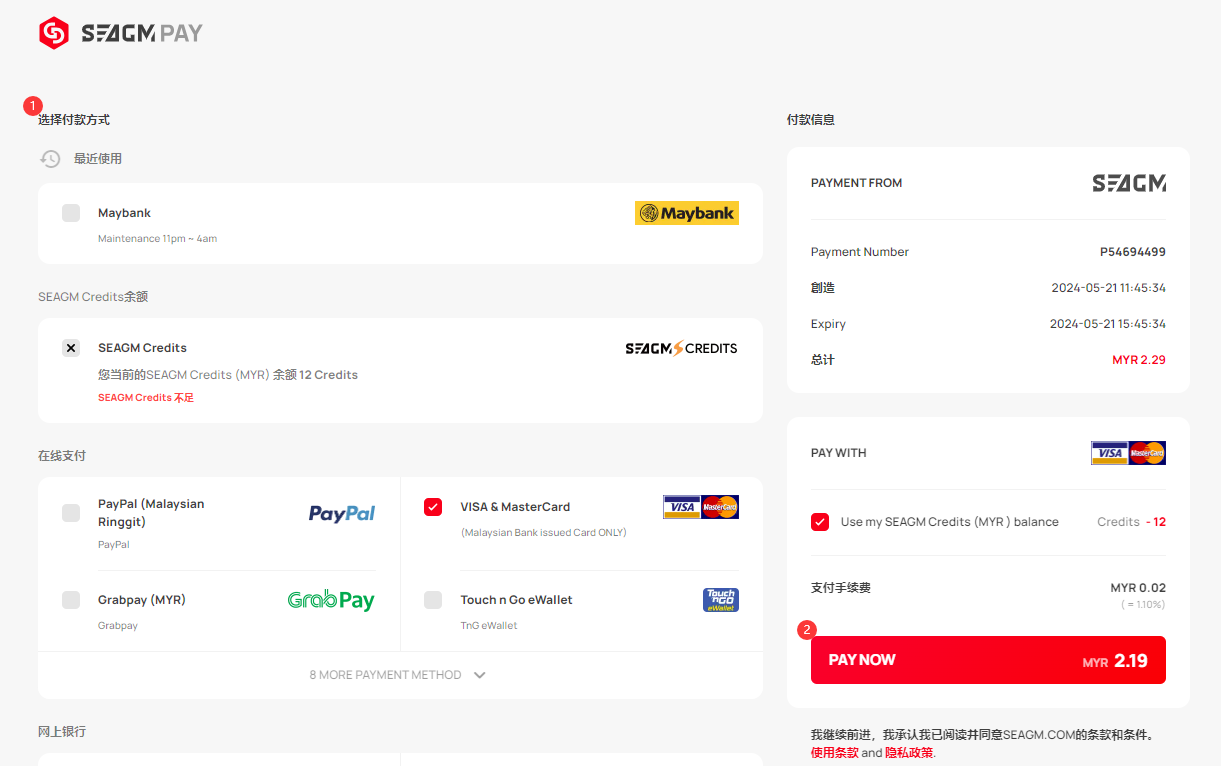Click the 网上银行 section heading
The width and height of the screenshot is (1221, 766).
pyautogui.click(x=62, y=732)
